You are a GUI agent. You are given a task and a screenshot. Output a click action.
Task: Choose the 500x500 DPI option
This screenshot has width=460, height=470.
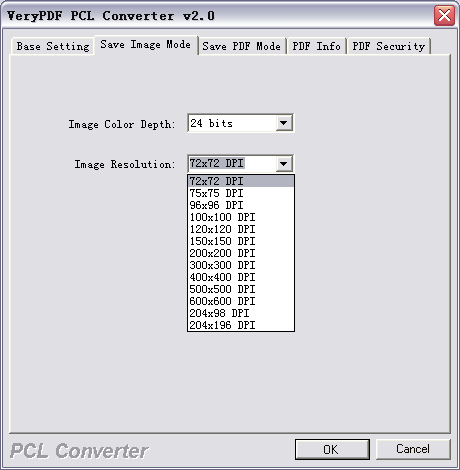(x=241, y=289)
